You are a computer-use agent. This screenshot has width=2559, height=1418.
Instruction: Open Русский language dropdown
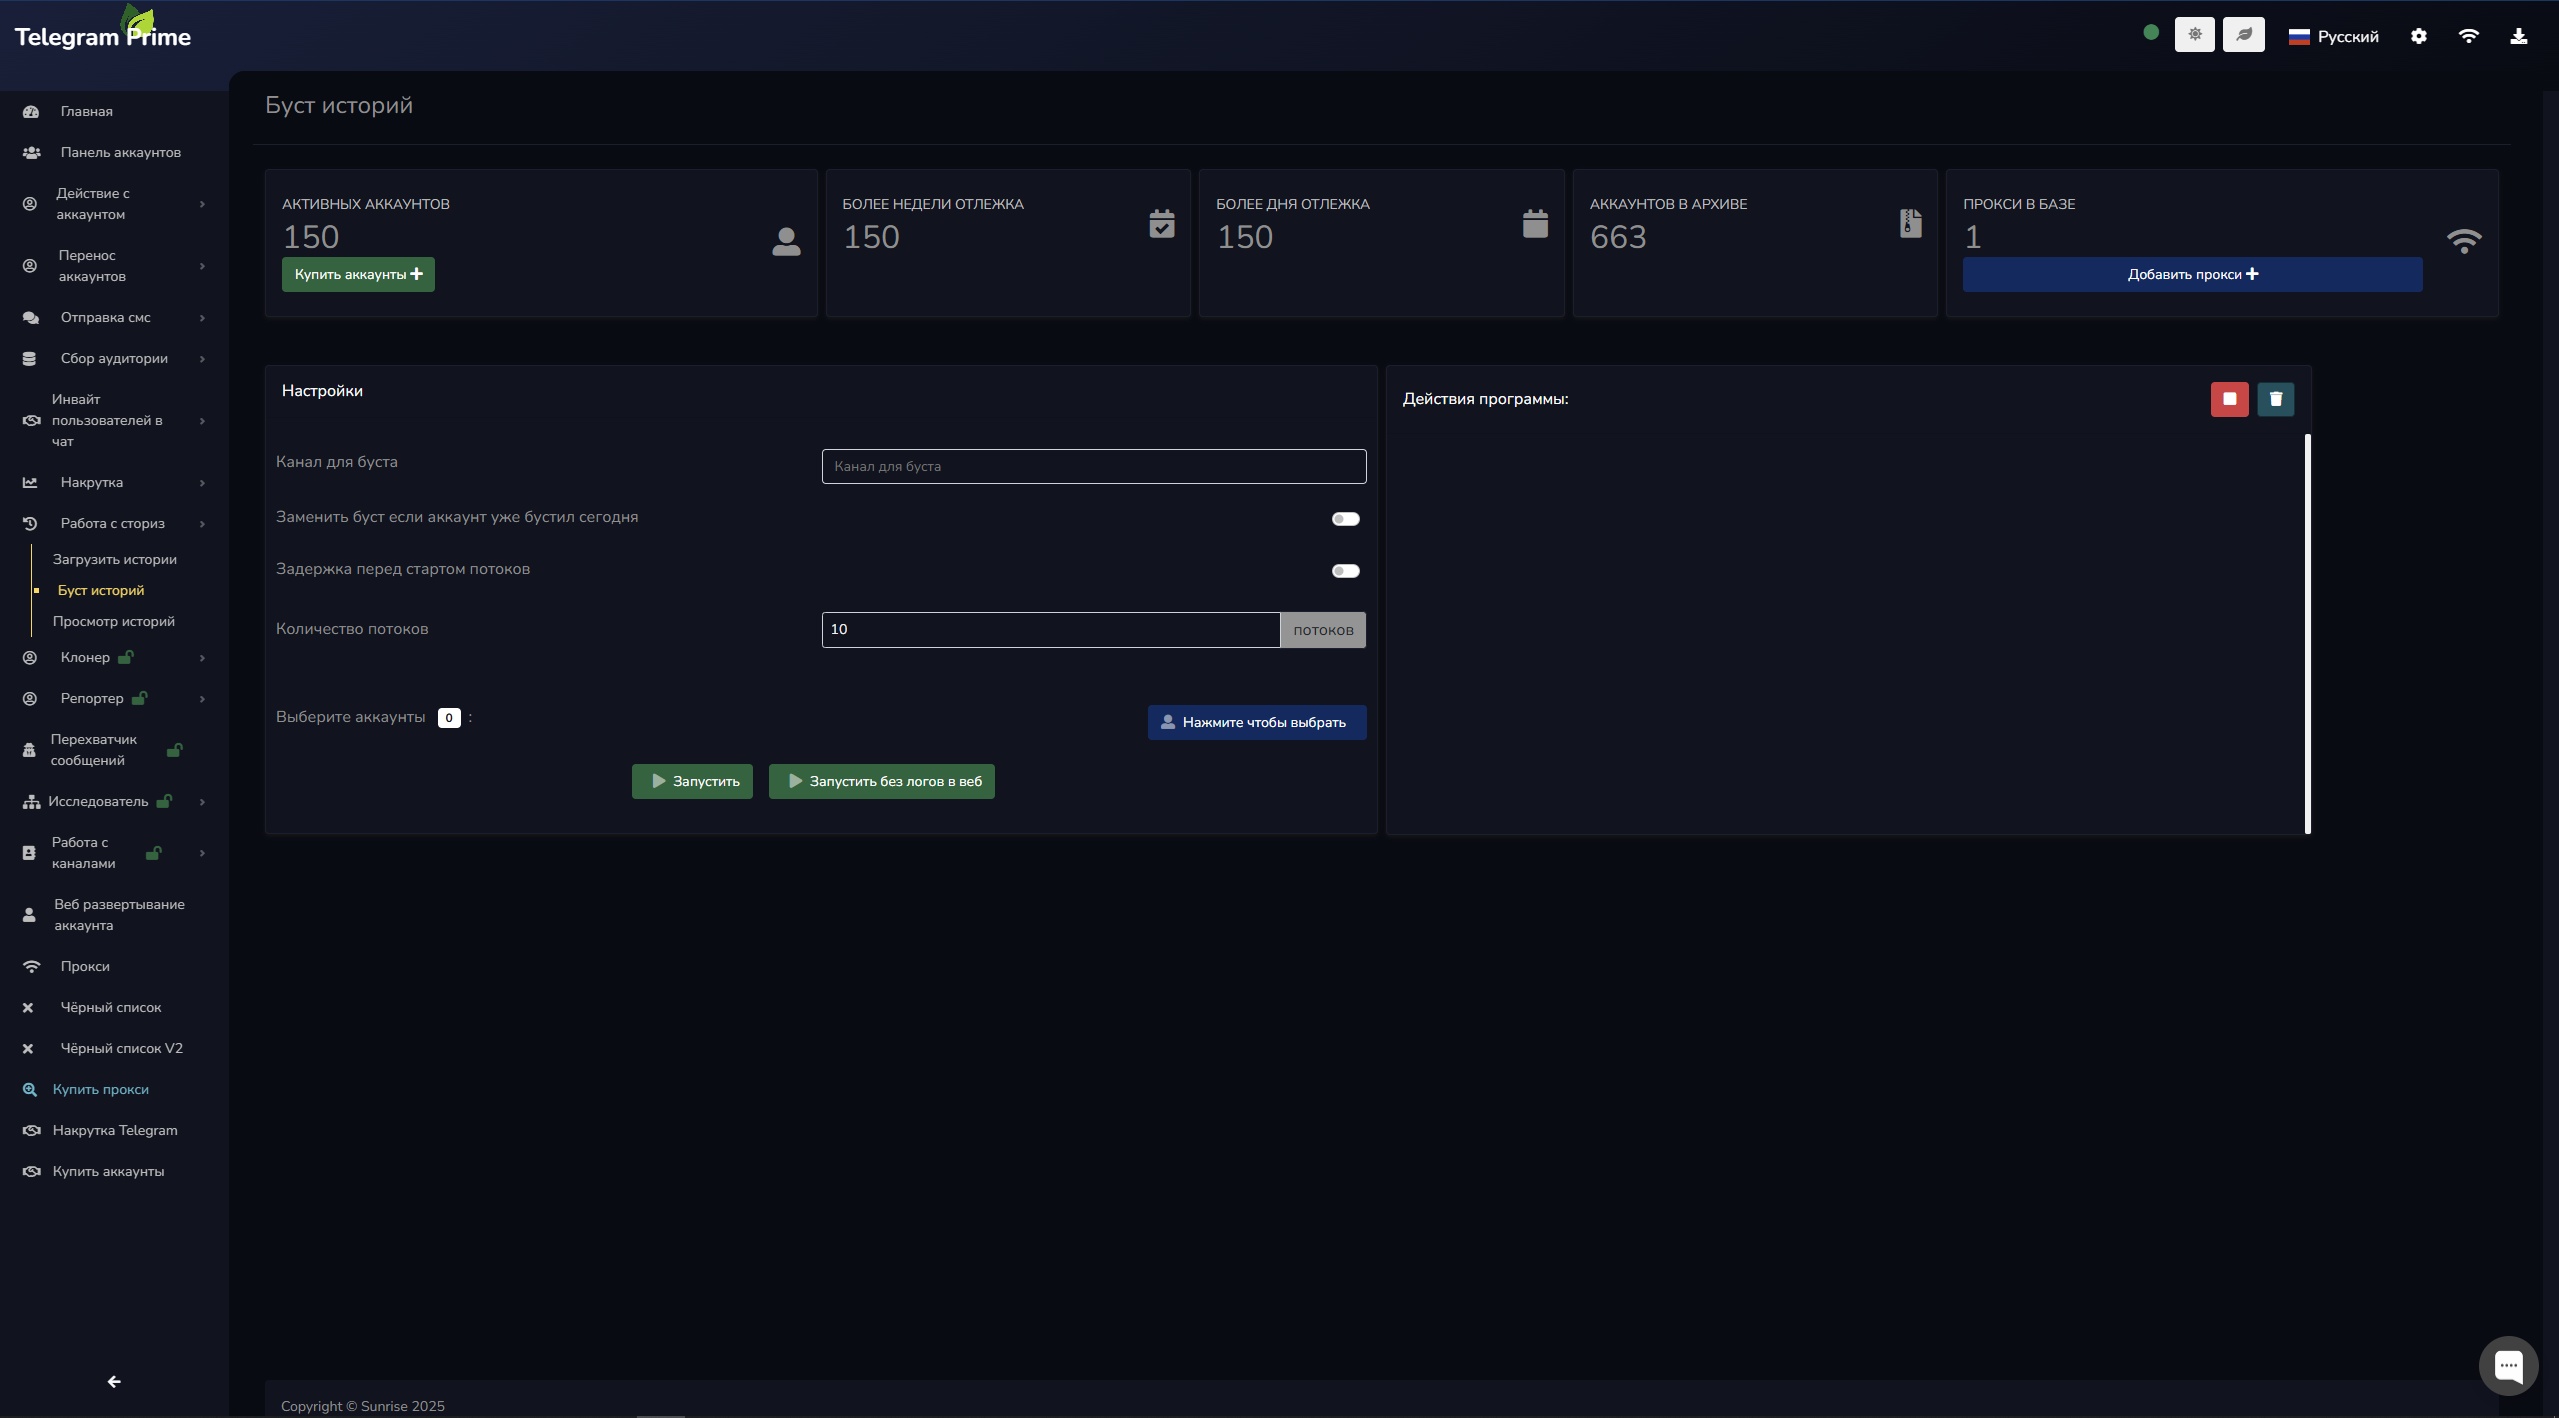(2334, 37)
